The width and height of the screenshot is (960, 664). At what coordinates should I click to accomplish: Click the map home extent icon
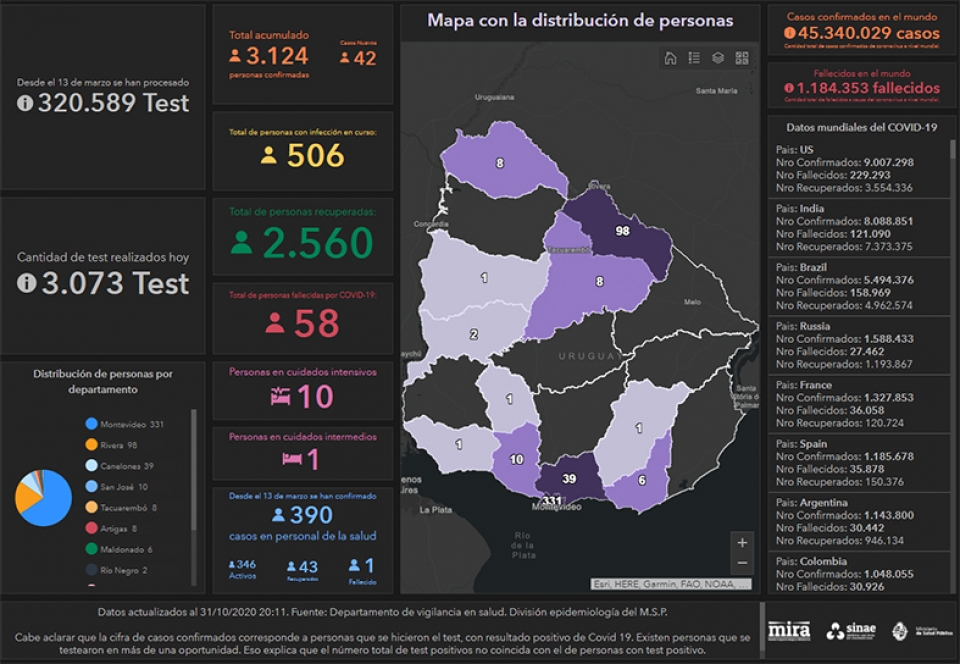click(x=670, y=58)
